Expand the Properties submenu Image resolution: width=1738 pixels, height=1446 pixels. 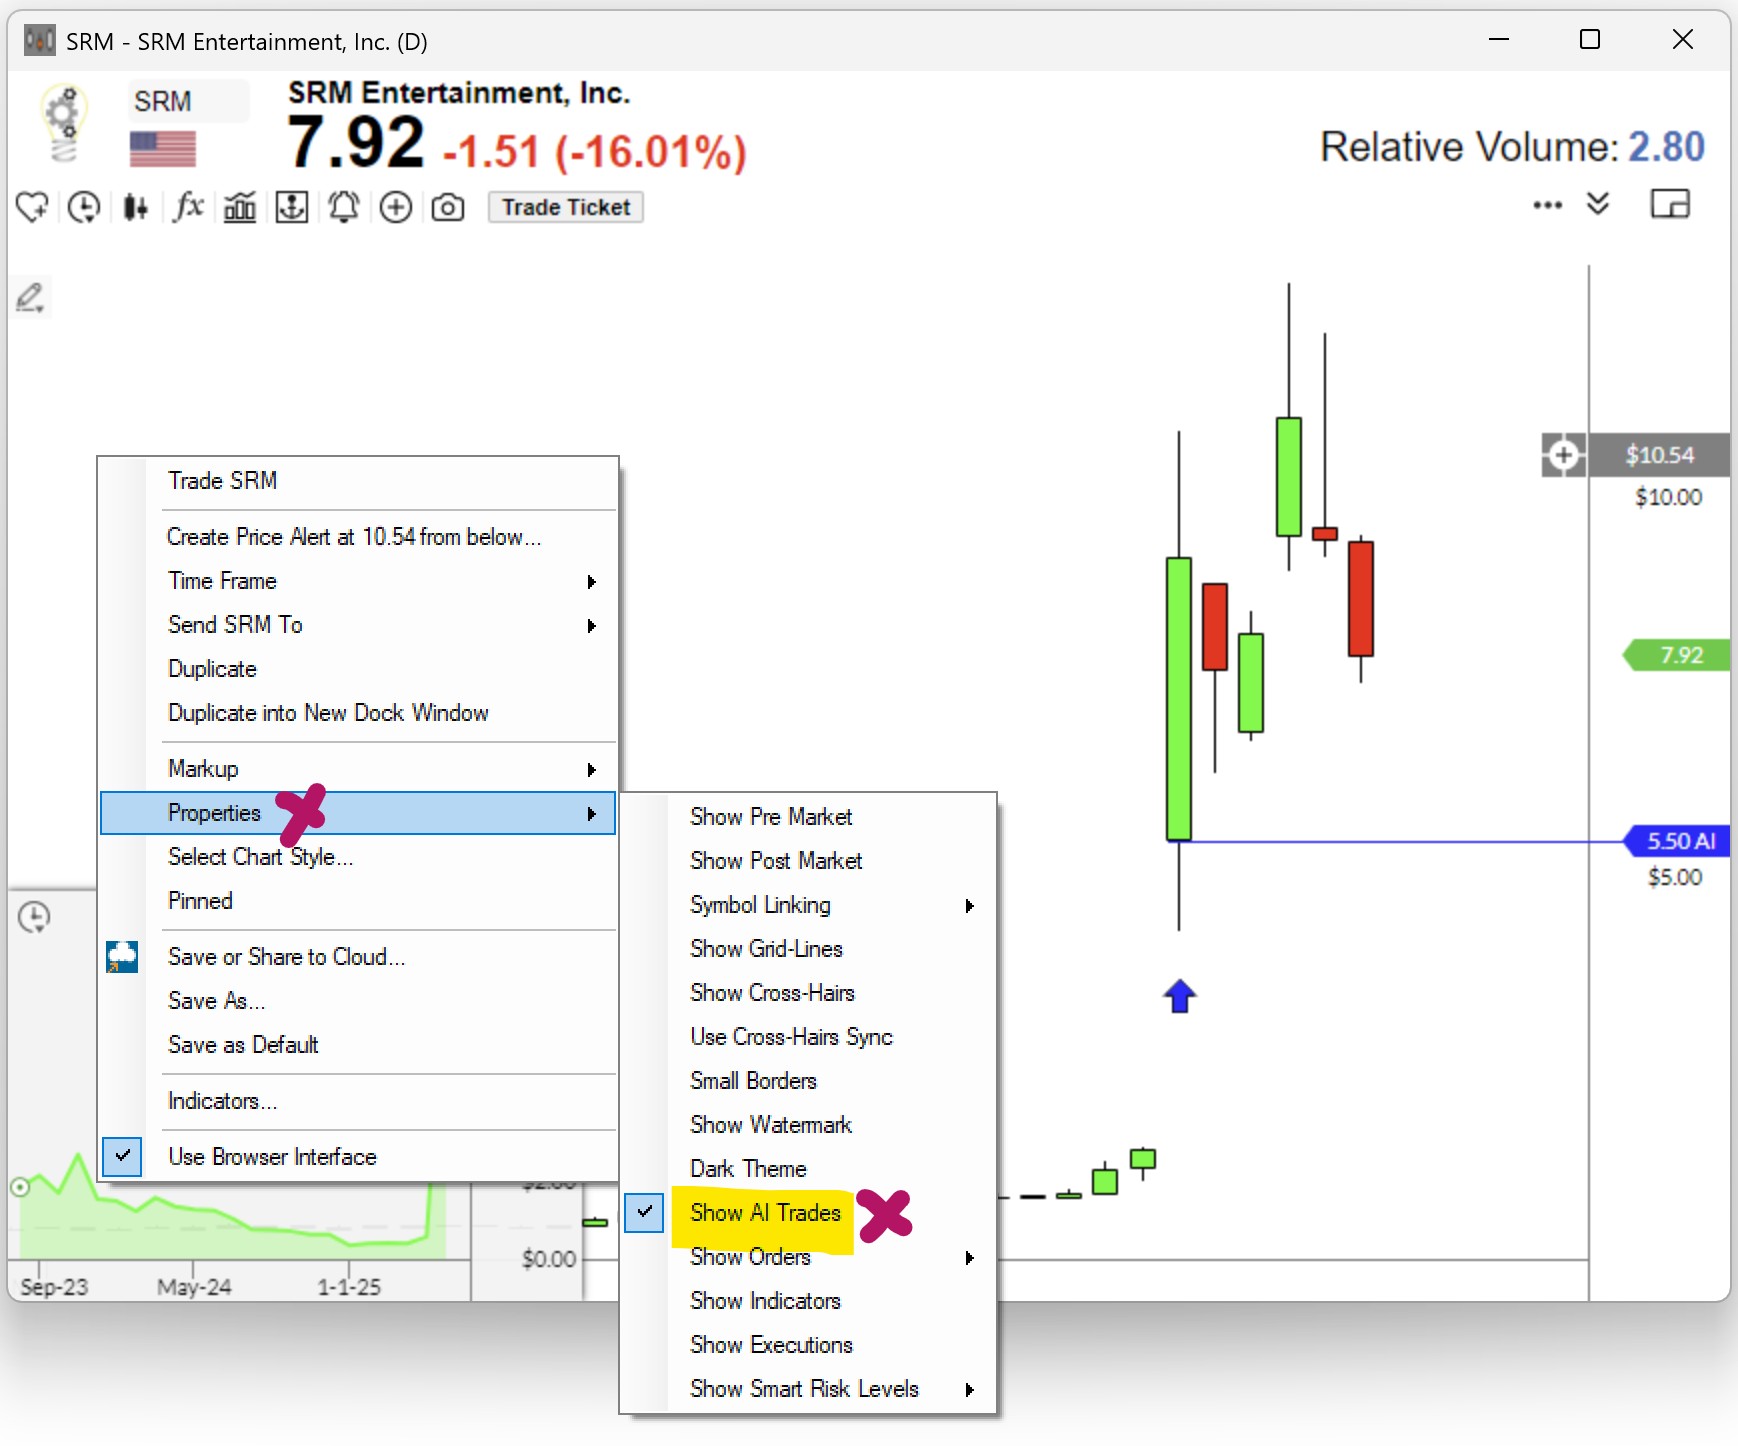(x=358, y=813)
